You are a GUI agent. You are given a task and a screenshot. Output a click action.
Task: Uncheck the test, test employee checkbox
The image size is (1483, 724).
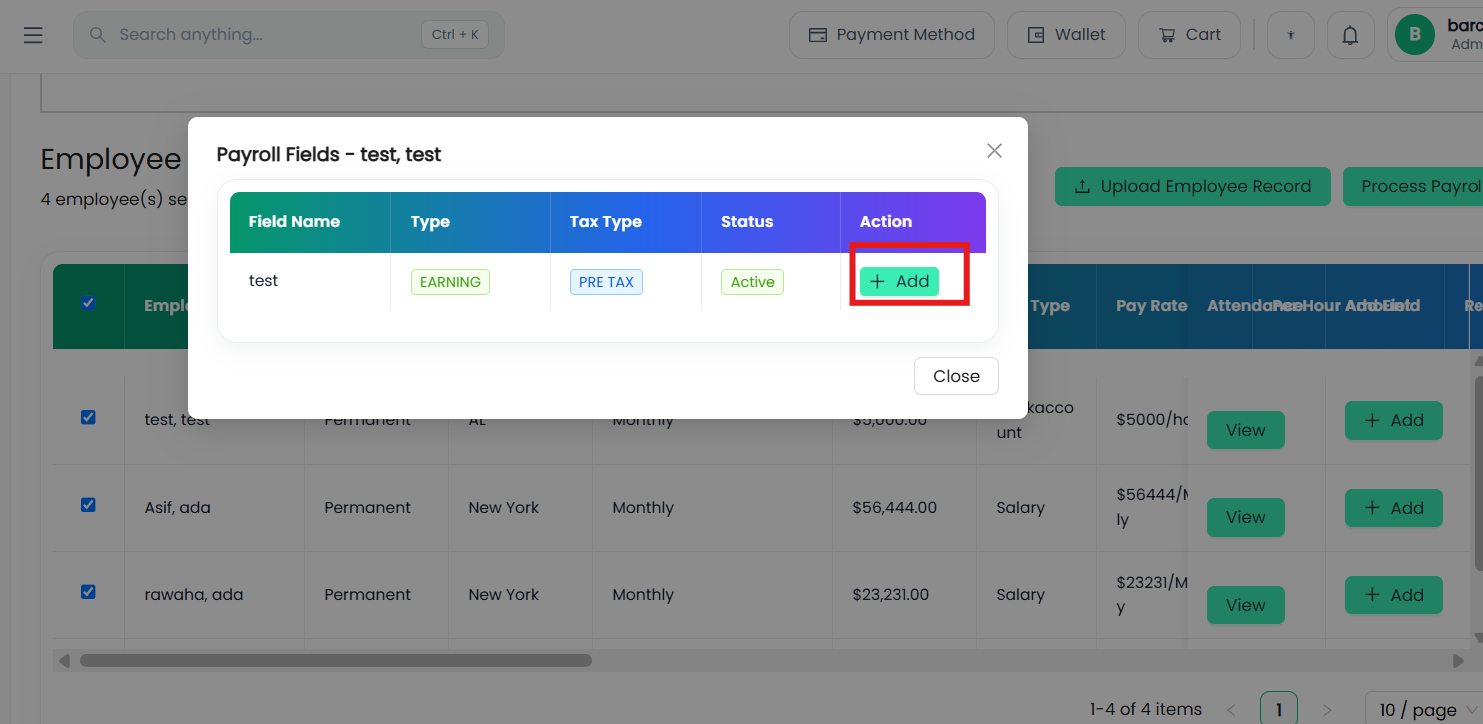[88, 417]
